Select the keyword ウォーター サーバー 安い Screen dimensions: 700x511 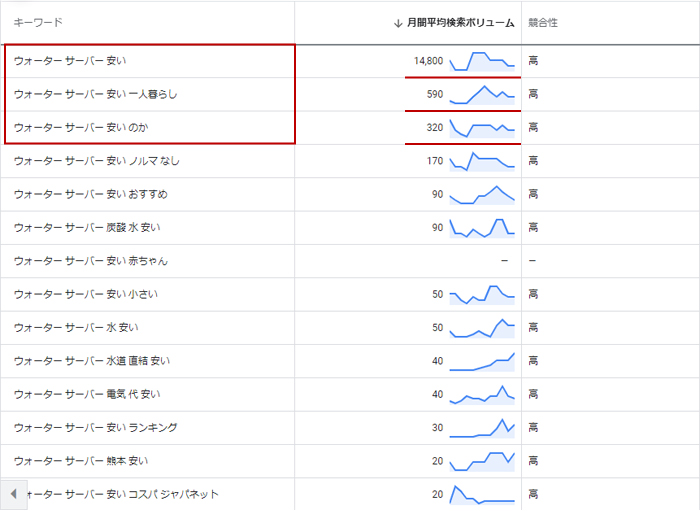click(x=70, y=61)
